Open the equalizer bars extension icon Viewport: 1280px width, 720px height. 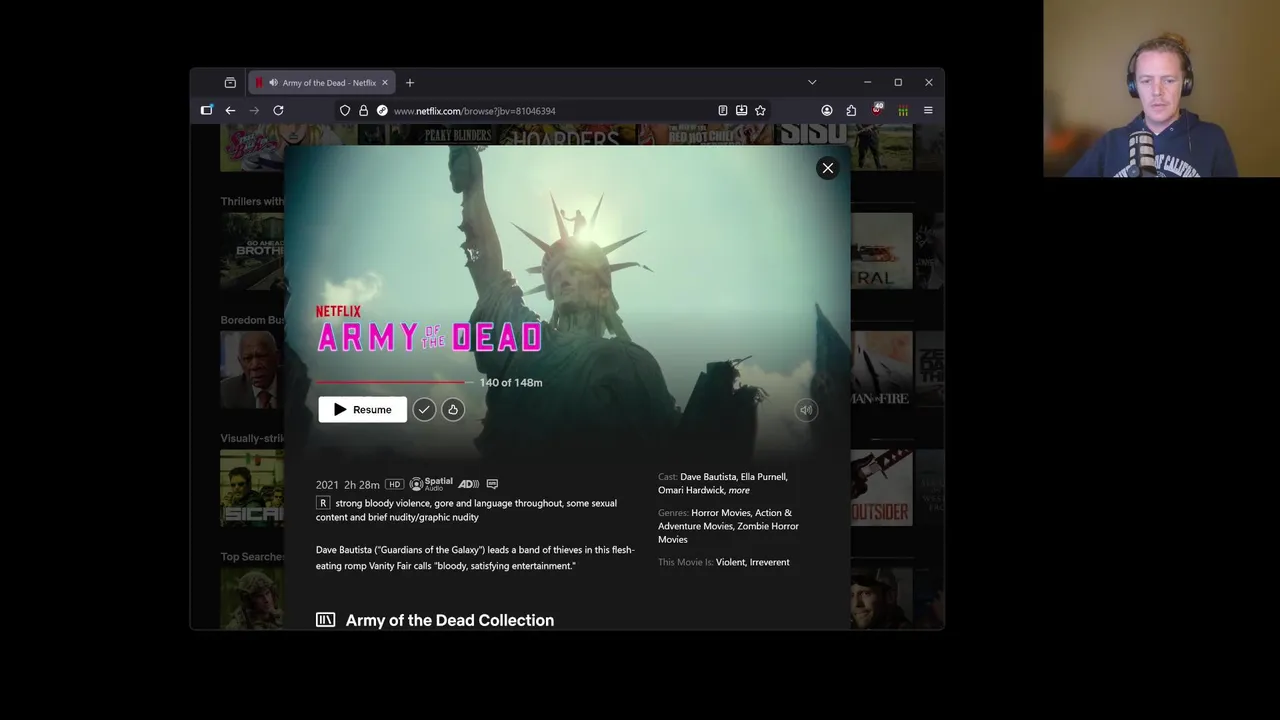tap(903, 110)
